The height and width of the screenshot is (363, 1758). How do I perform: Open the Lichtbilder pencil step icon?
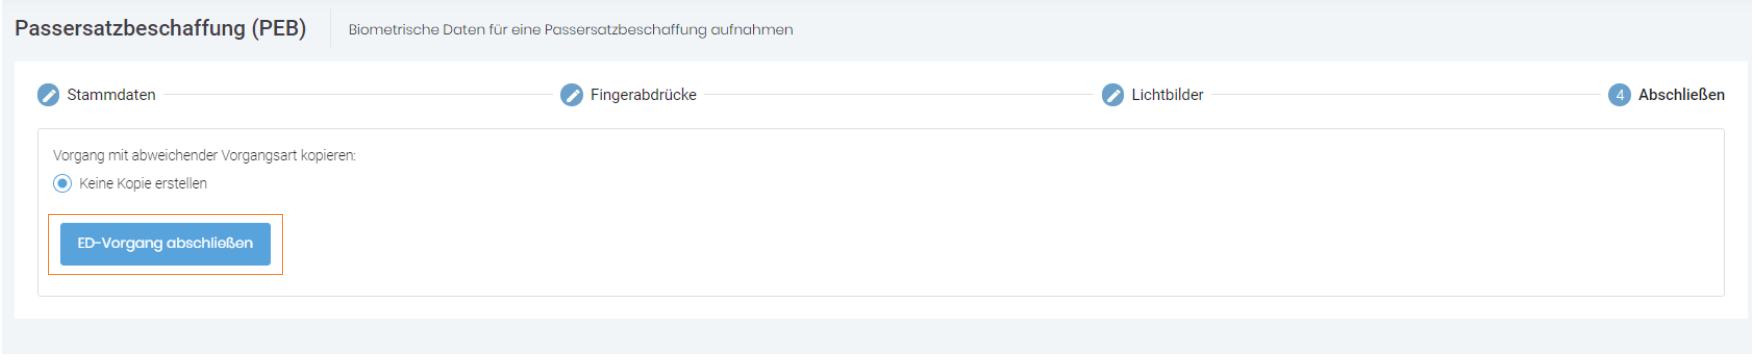1112,95
